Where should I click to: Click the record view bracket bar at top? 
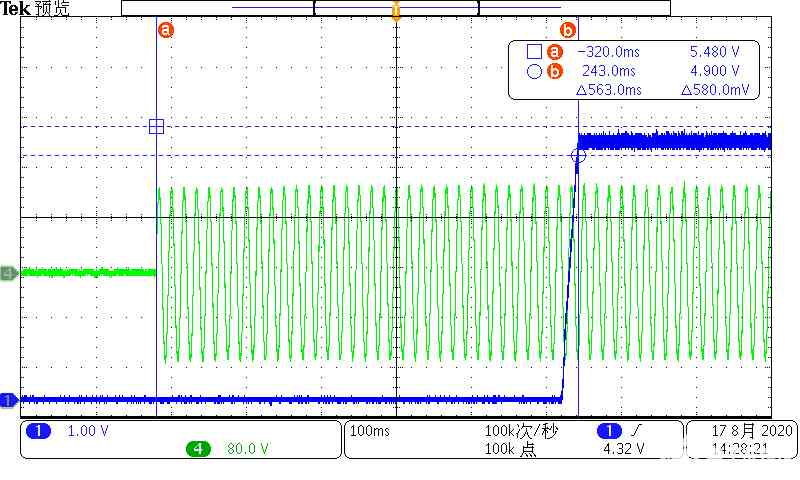(396, 8)
